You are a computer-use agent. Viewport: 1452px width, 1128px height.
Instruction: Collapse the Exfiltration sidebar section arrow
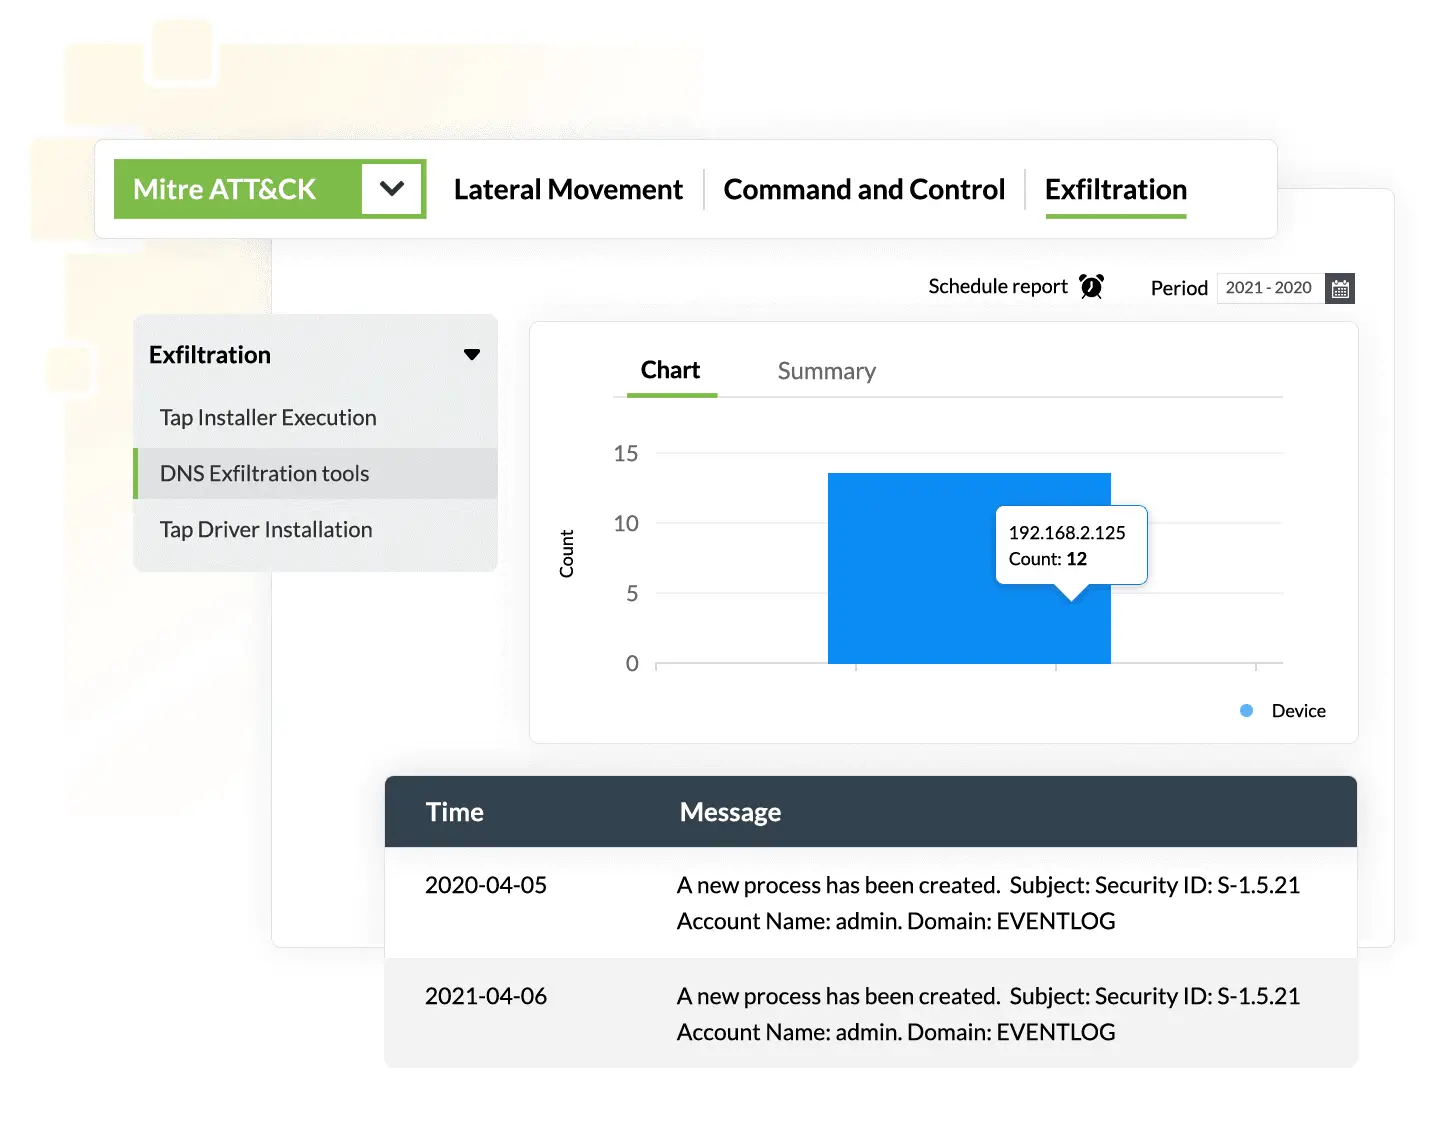[x=472, y=355]
